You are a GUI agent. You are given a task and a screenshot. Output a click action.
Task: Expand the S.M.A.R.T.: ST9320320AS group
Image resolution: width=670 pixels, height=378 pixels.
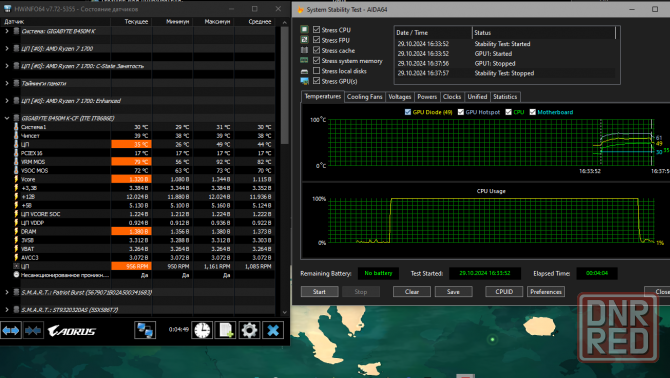(x=7, y=310)
